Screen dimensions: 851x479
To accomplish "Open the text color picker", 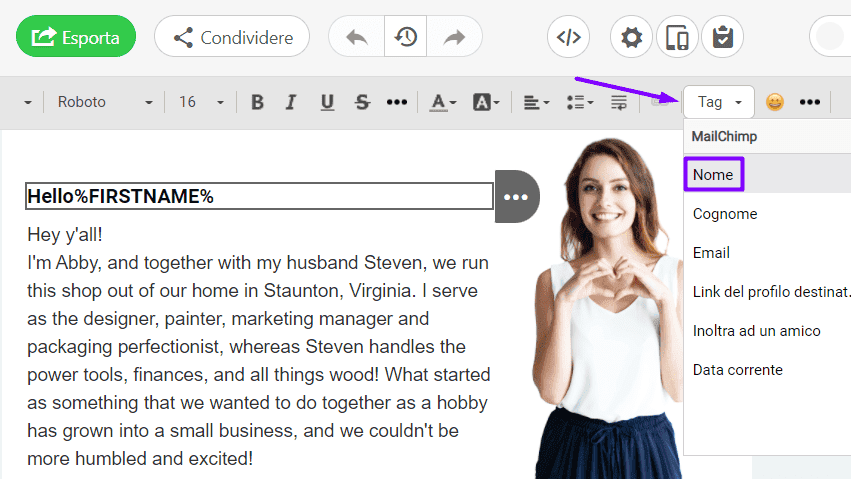I will pos(442,102).
